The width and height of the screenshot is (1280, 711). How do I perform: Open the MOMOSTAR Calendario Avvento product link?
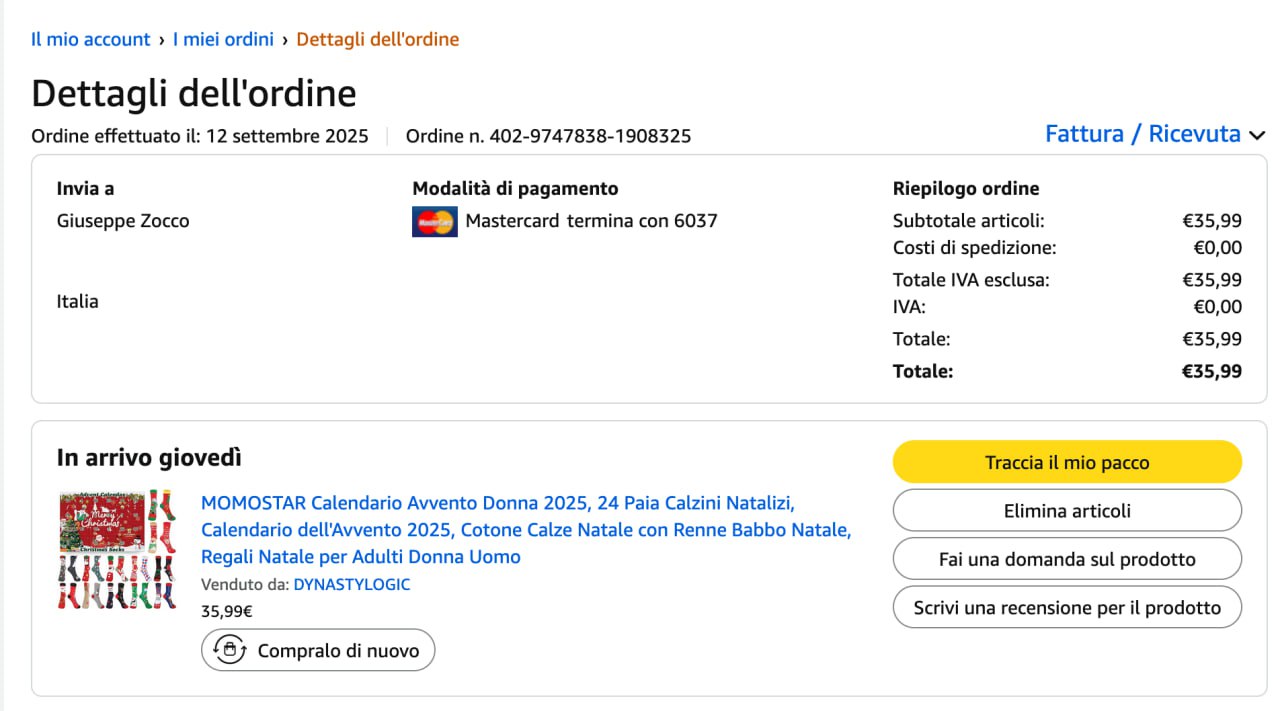pos(525,529)
